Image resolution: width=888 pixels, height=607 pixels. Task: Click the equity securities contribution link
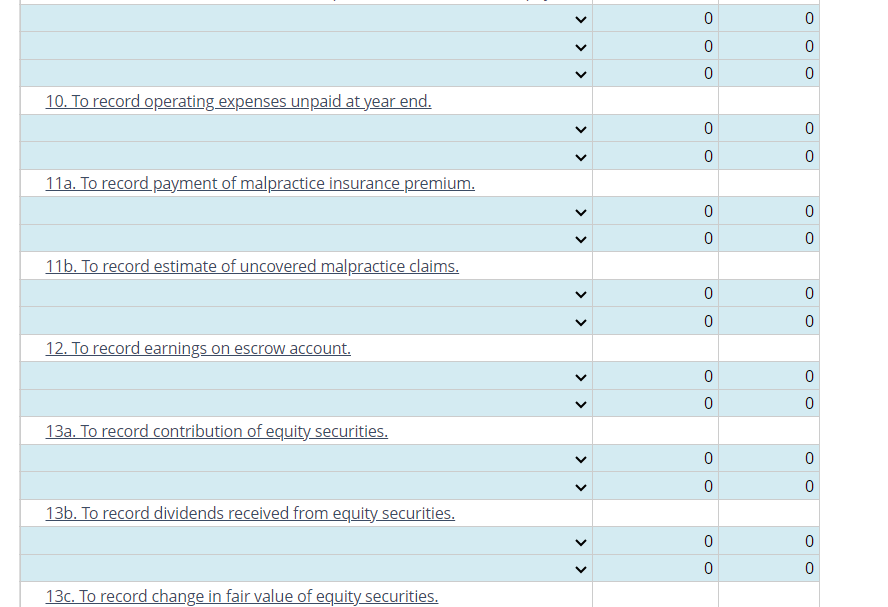click(x=216, y=431)
